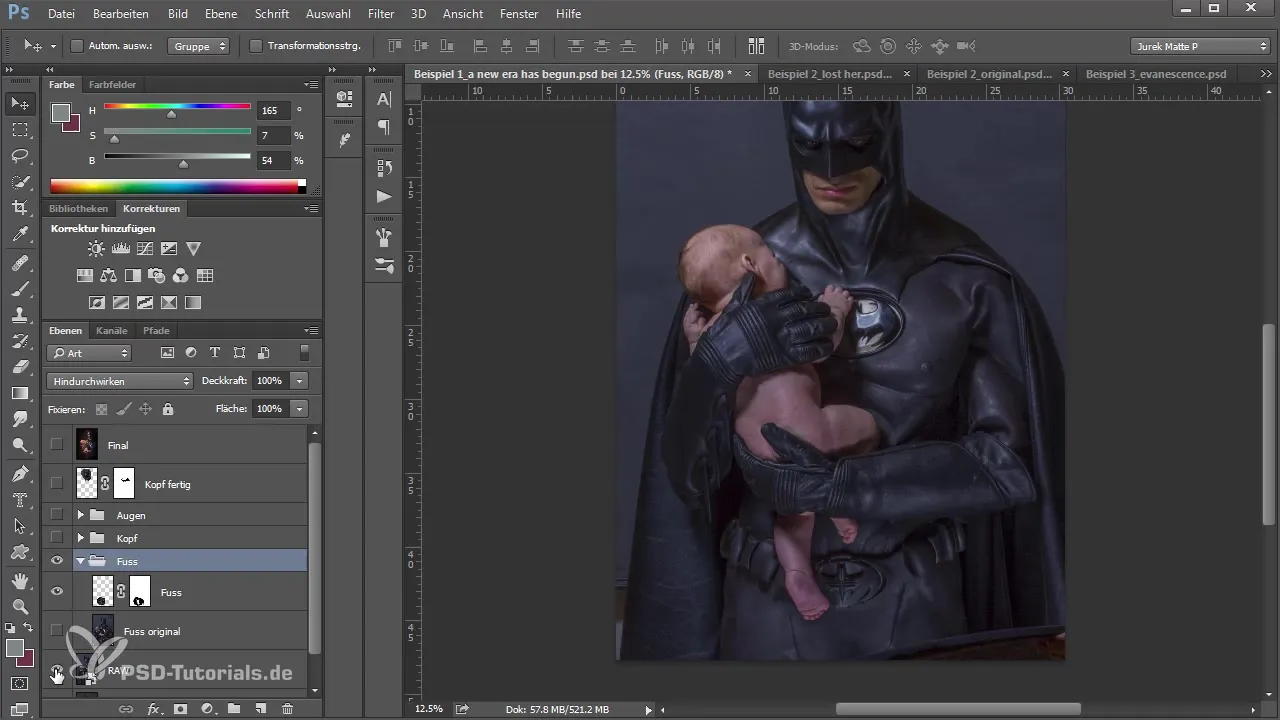Select the Eraser tool

pos(20,367)
